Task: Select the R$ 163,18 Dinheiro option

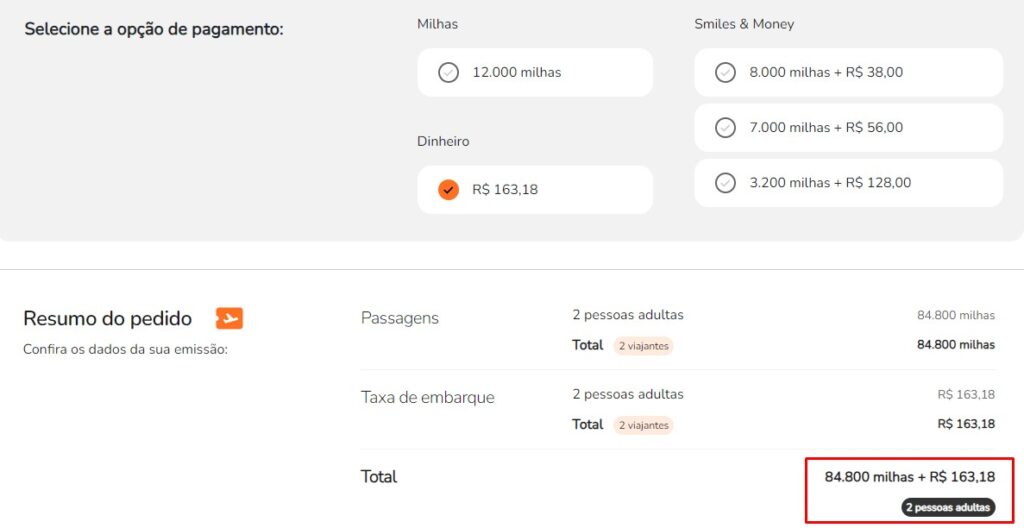Action: [x=534, y=189]
